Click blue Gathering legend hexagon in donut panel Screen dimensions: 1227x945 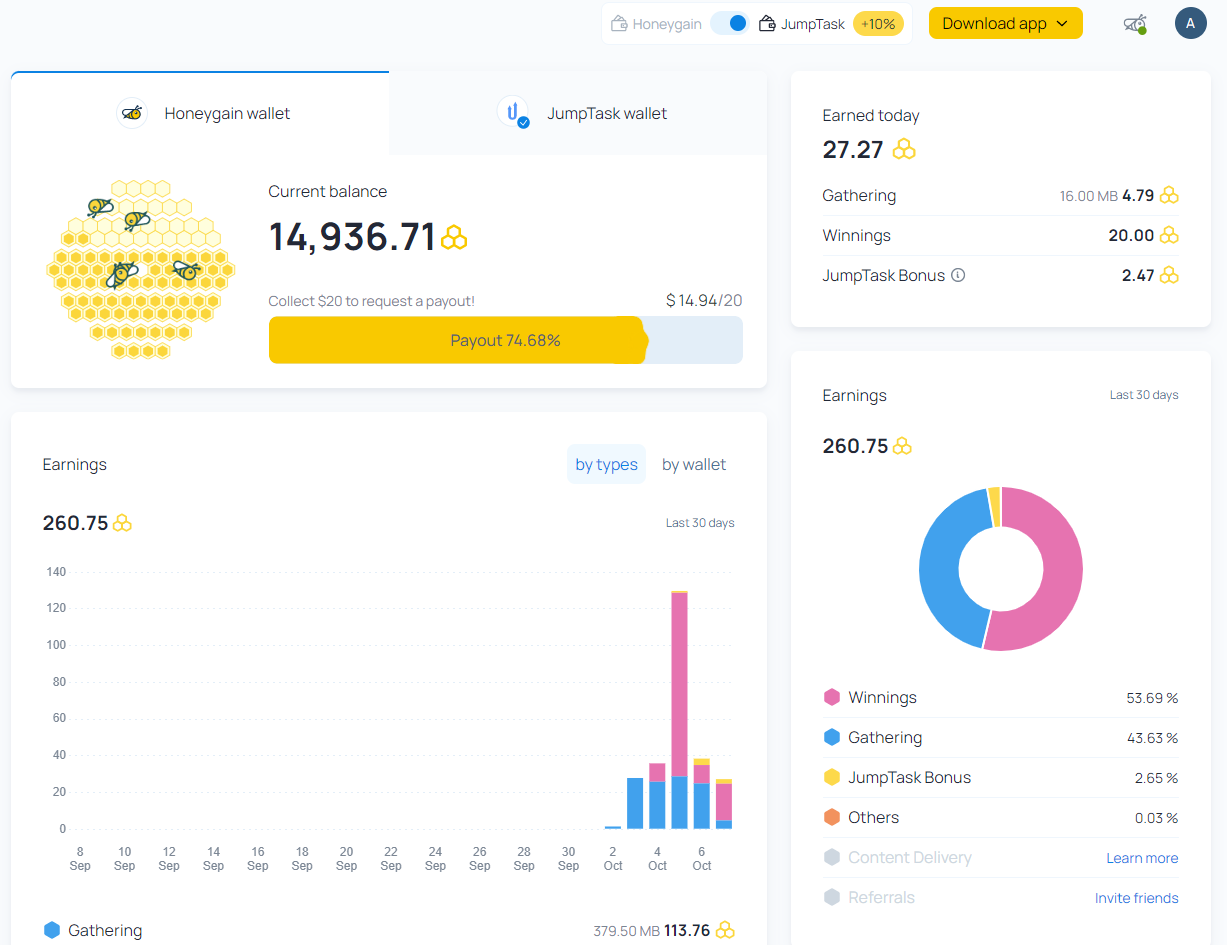click(832, 737)
